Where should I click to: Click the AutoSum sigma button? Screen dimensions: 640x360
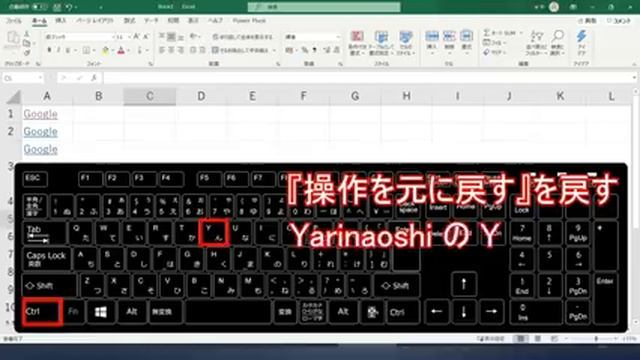click(500, 33)
